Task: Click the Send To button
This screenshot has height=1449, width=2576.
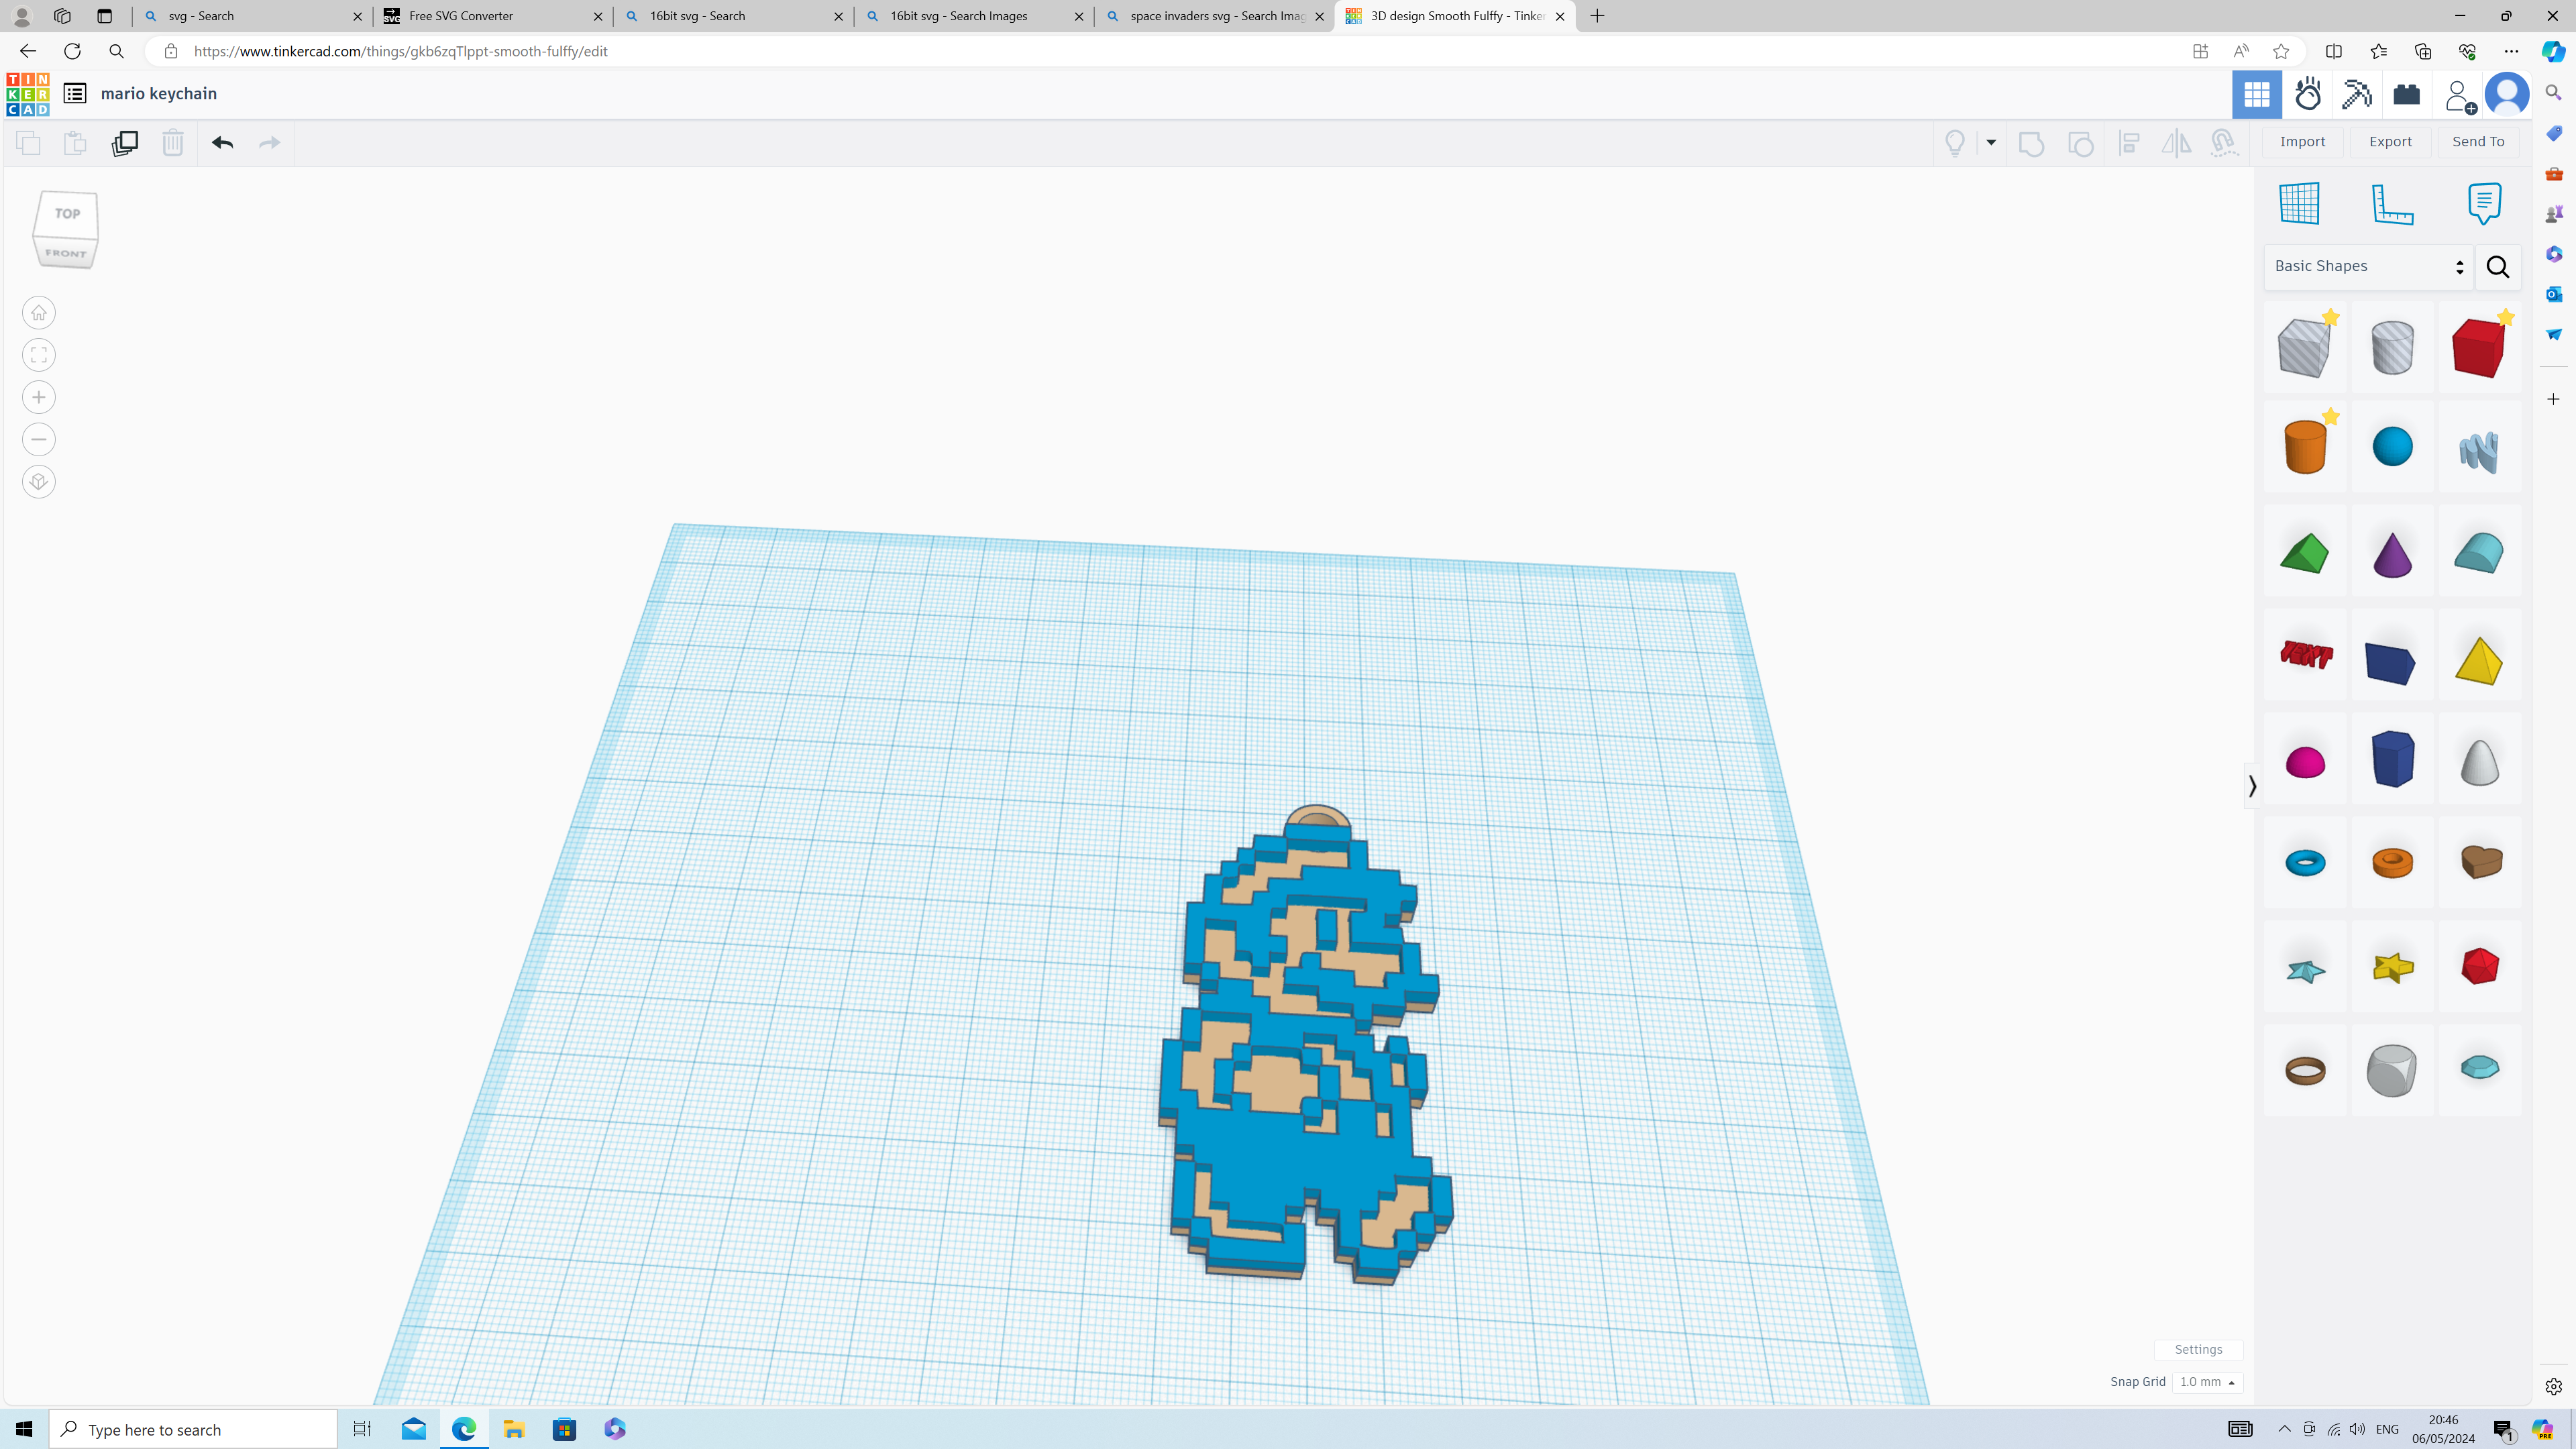Action: tap(2478, 141)
